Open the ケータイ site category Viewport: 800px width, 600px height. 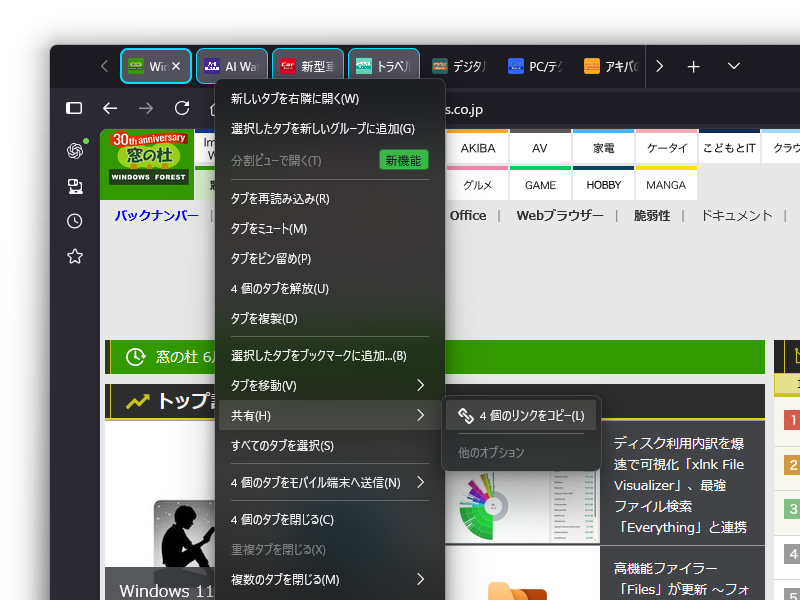click(x=667, y=147)
